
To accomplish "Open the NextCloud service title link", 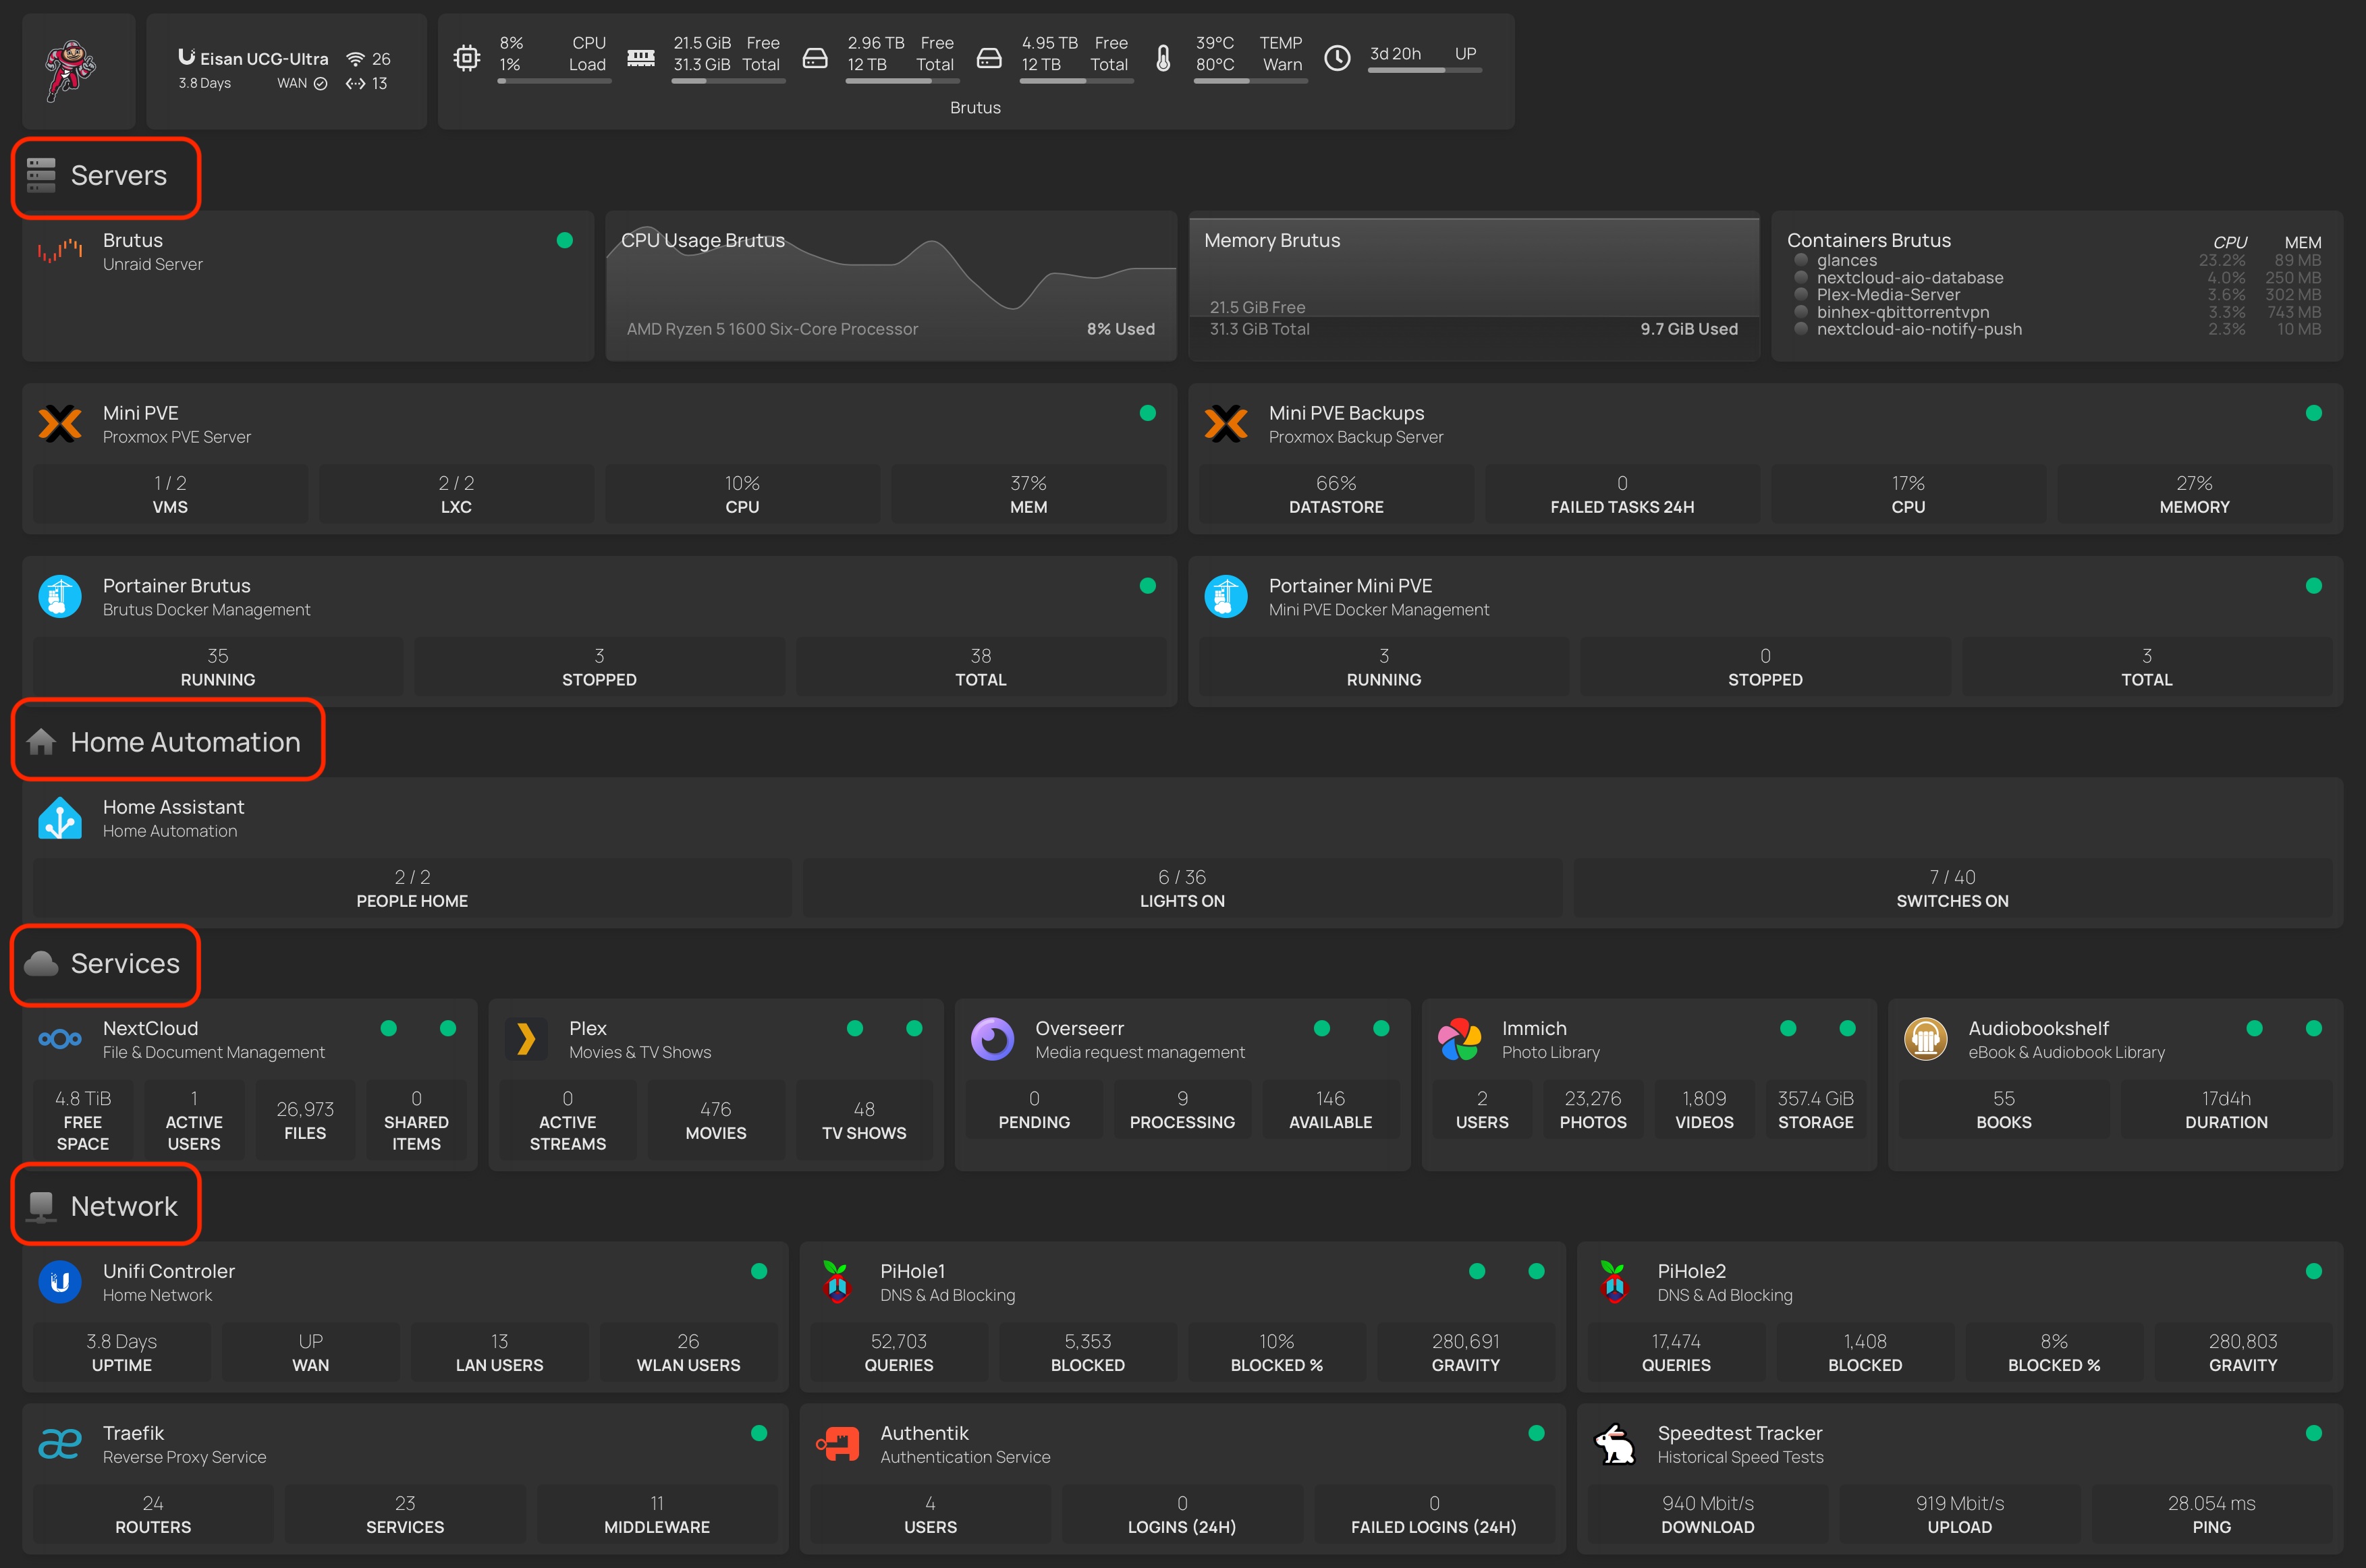I will tap(150, 1028).
